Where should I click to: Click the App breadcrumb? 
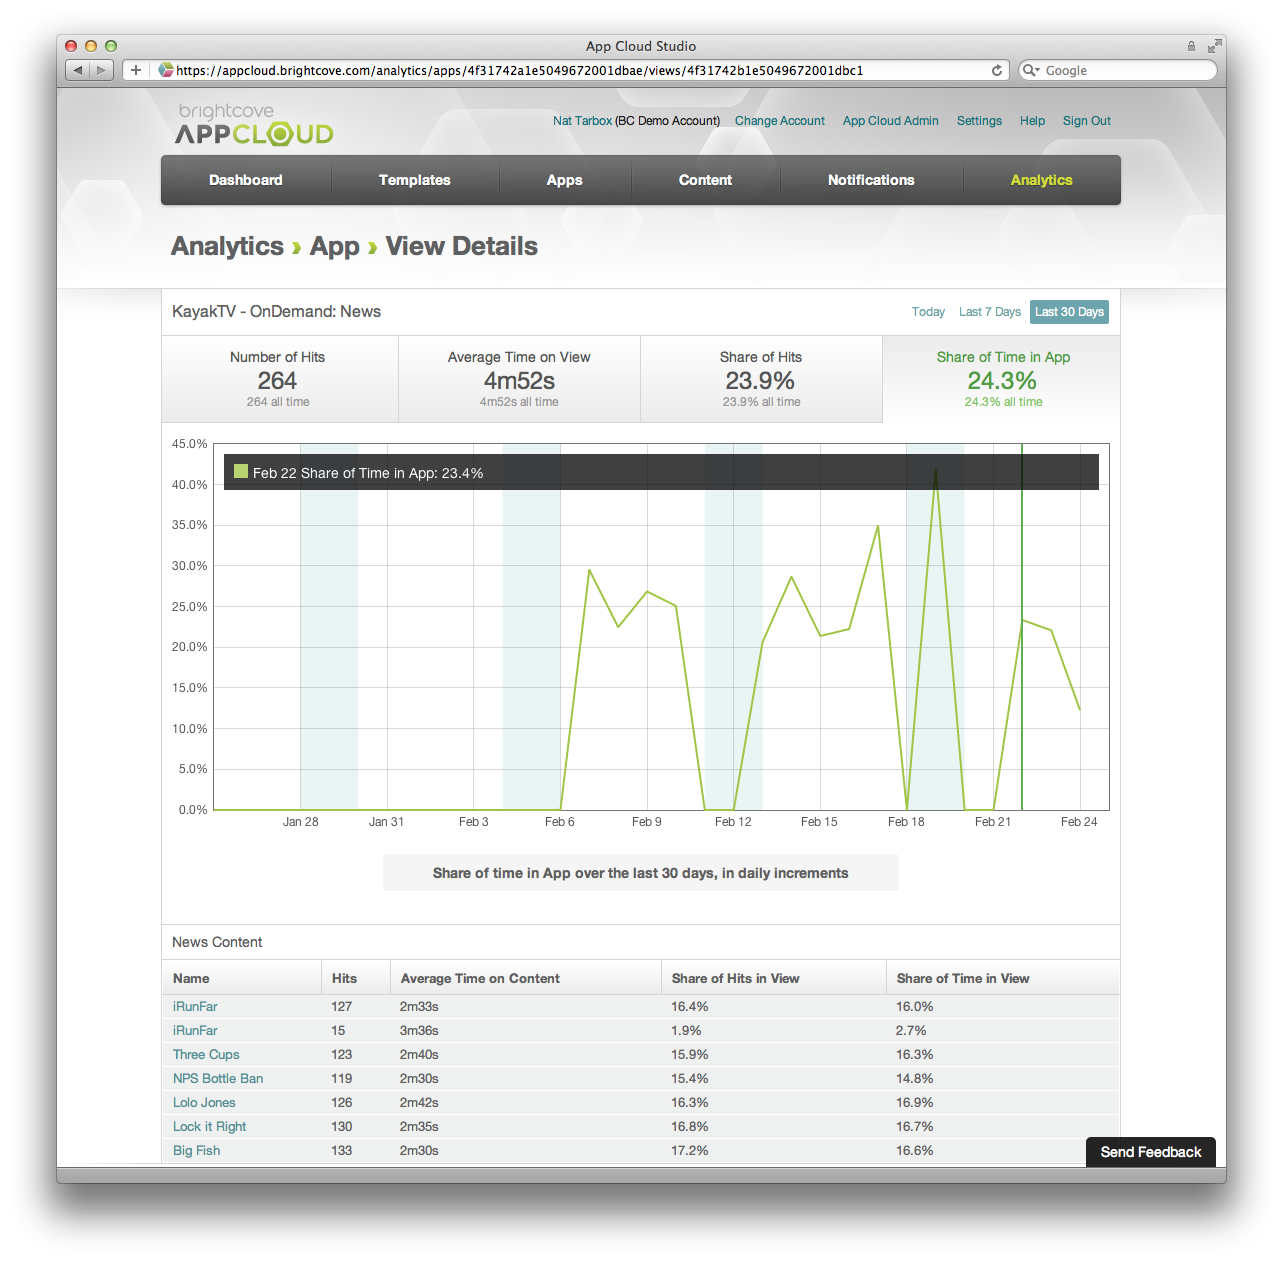point(334,246)
